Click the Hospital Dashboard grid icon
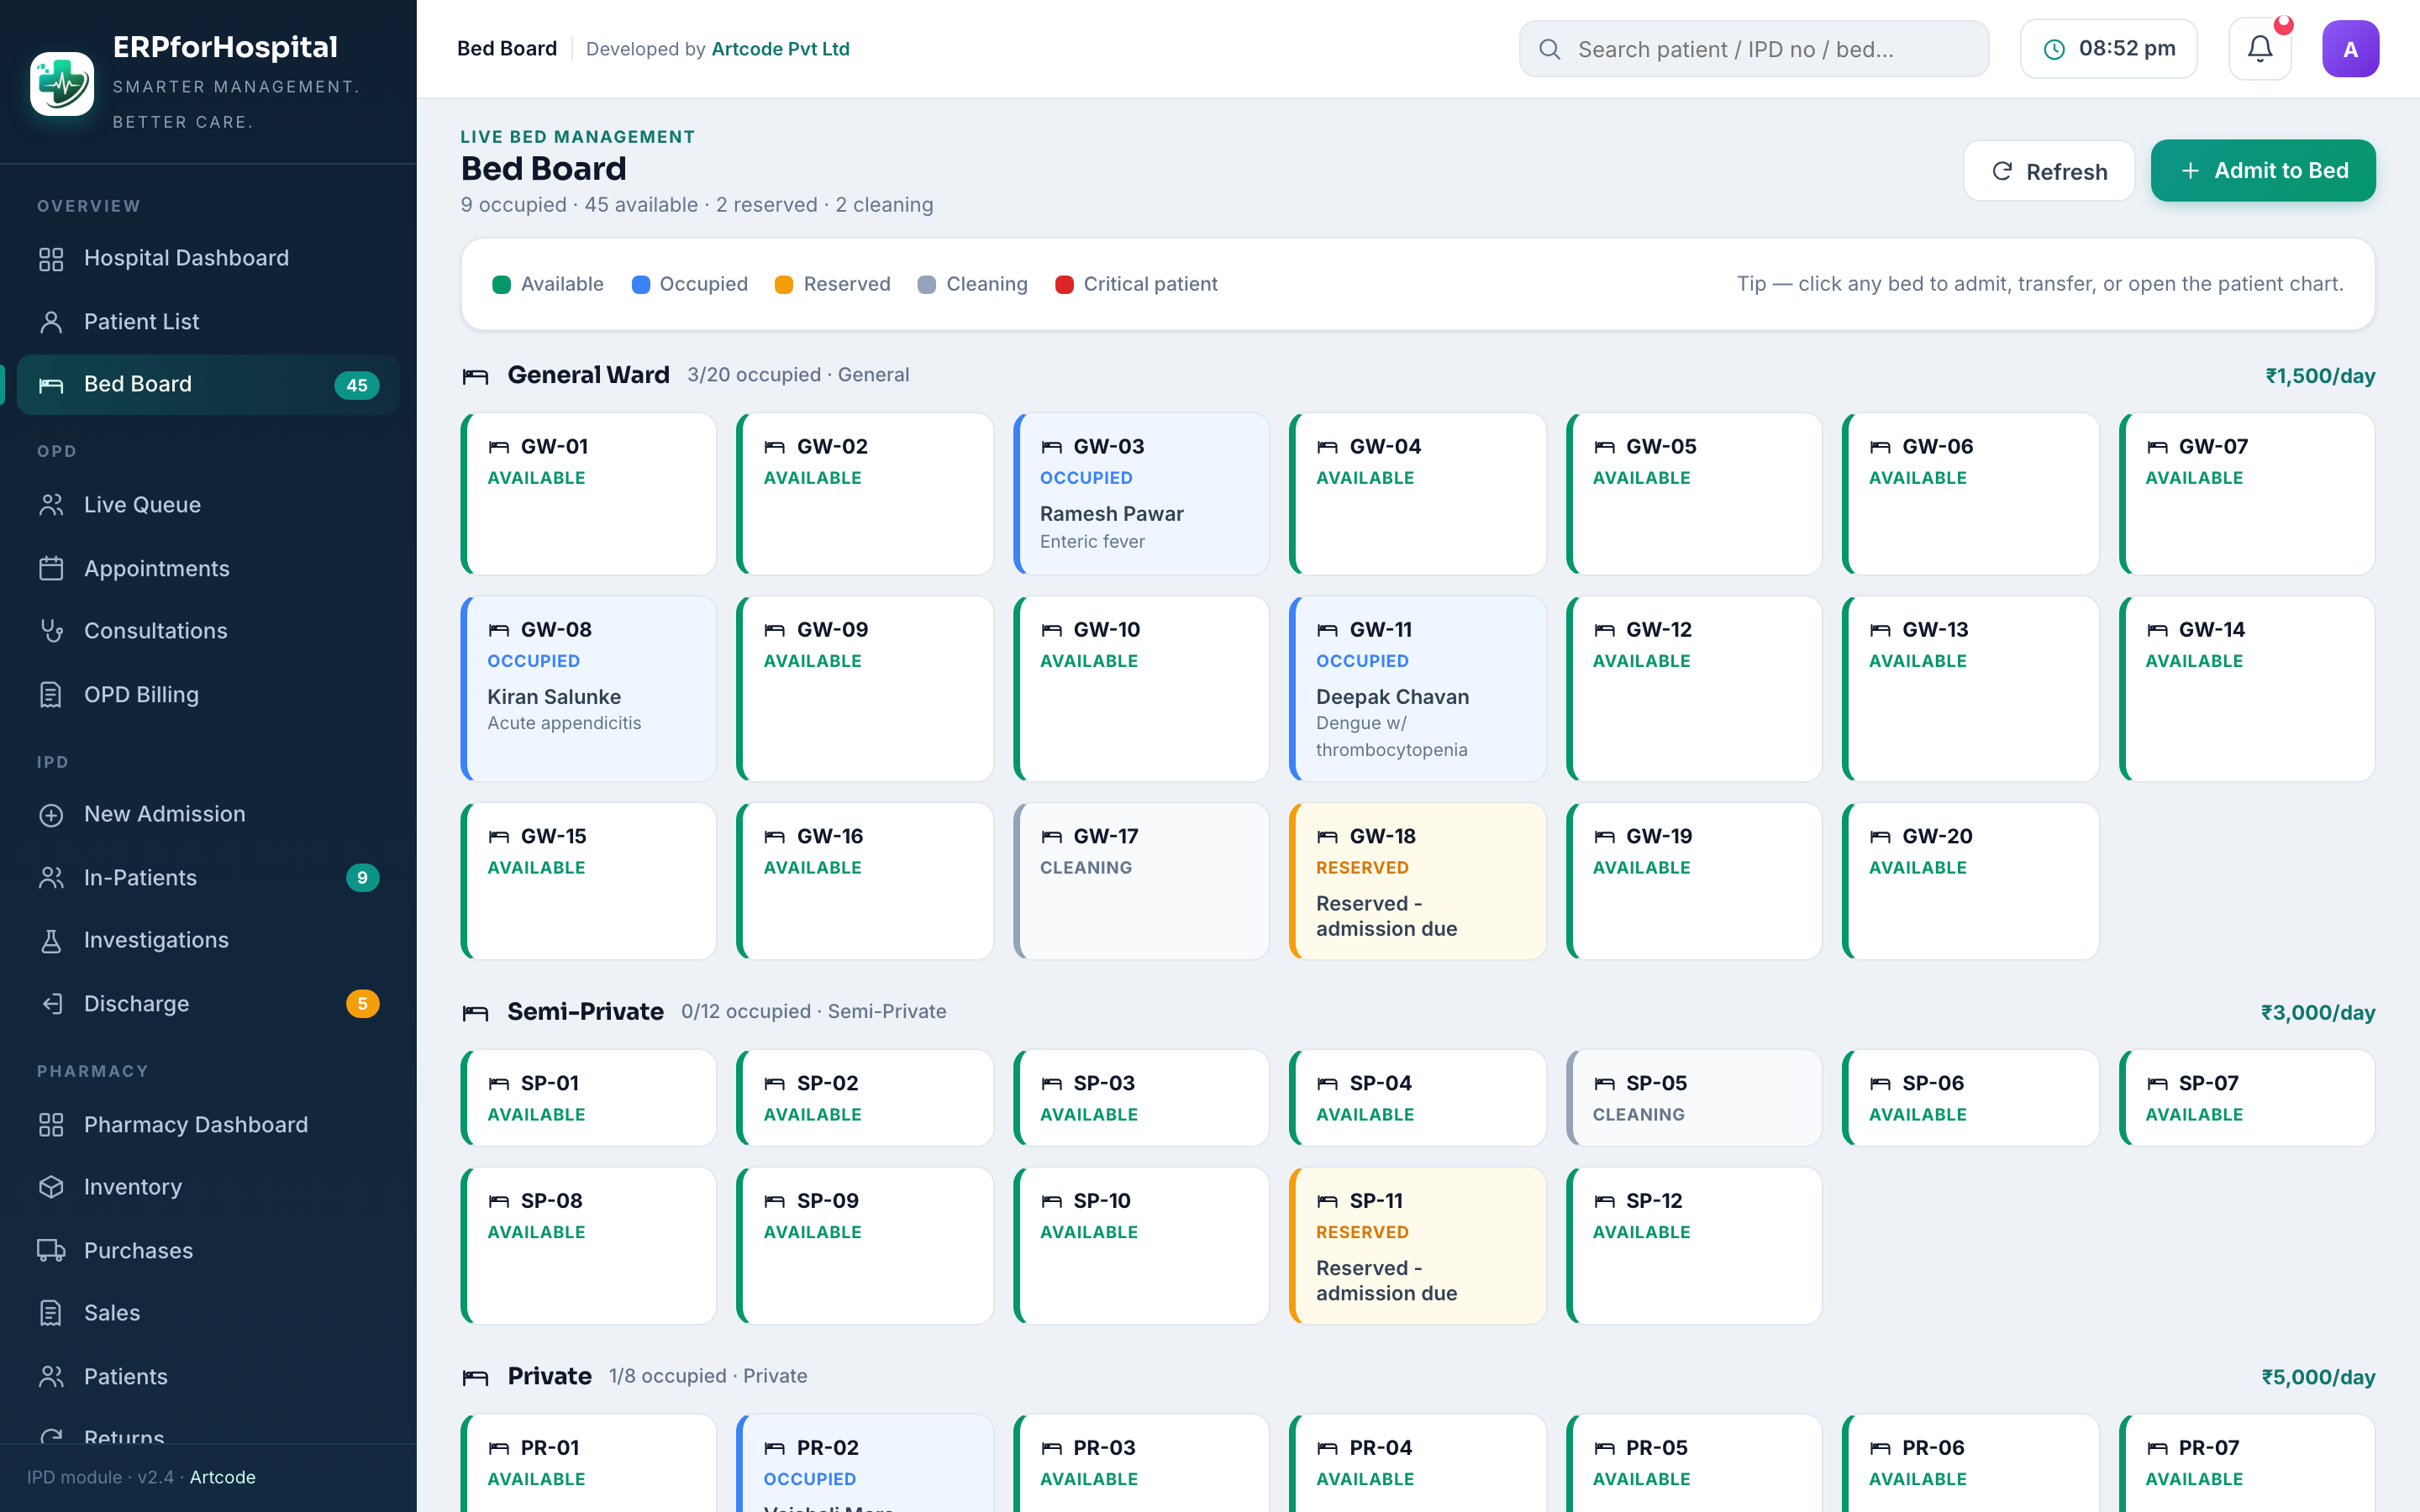Viewport: 2420px width, 1512px height. pyautogui.click(x=51, y=259)
